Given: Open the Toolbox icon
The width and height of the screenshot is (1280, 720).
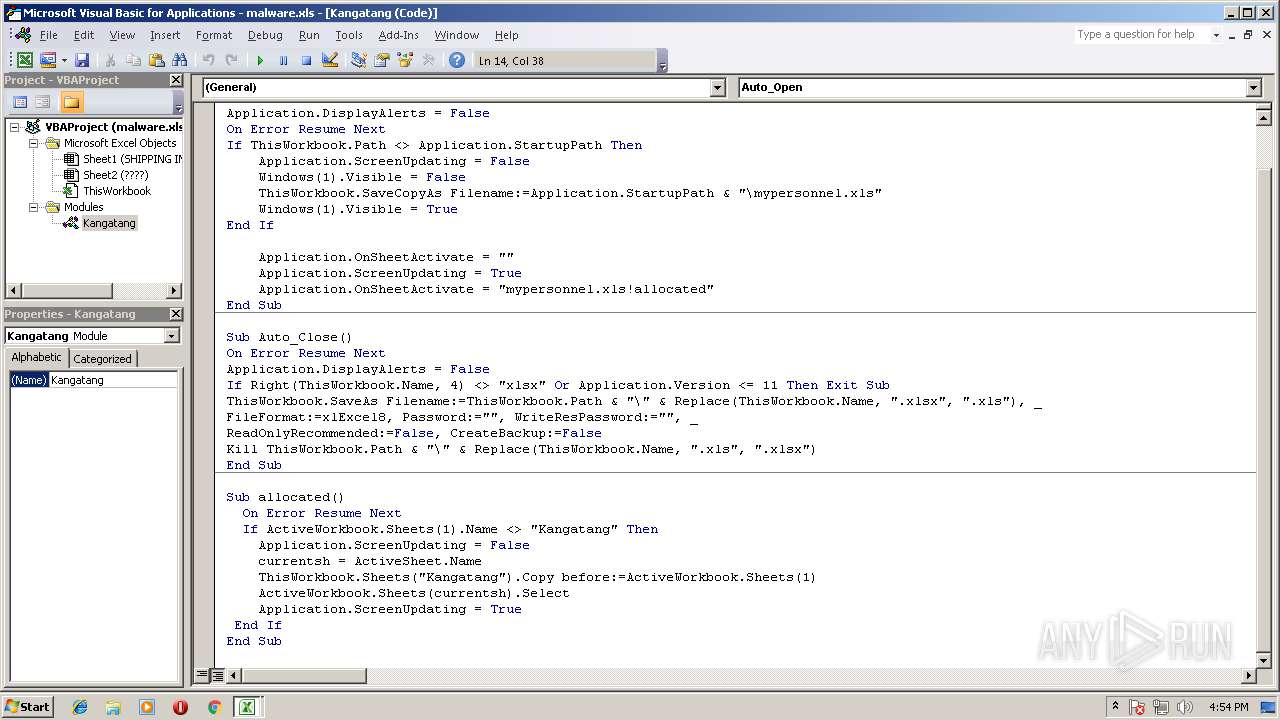Looking at the screenshot, I should [428, 60].
